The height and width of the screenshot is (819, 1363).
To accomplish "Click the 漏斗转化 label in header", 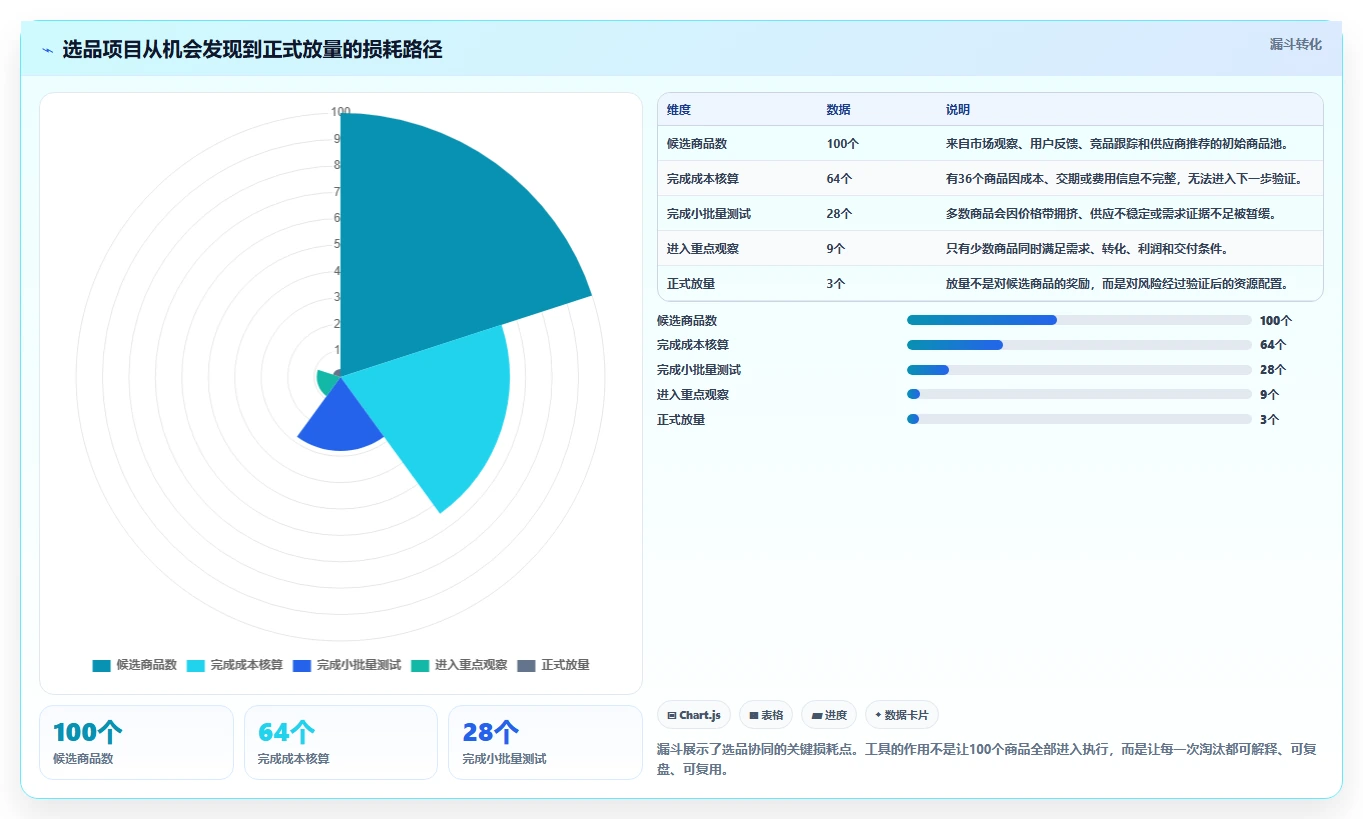I will click(1295, 44).
